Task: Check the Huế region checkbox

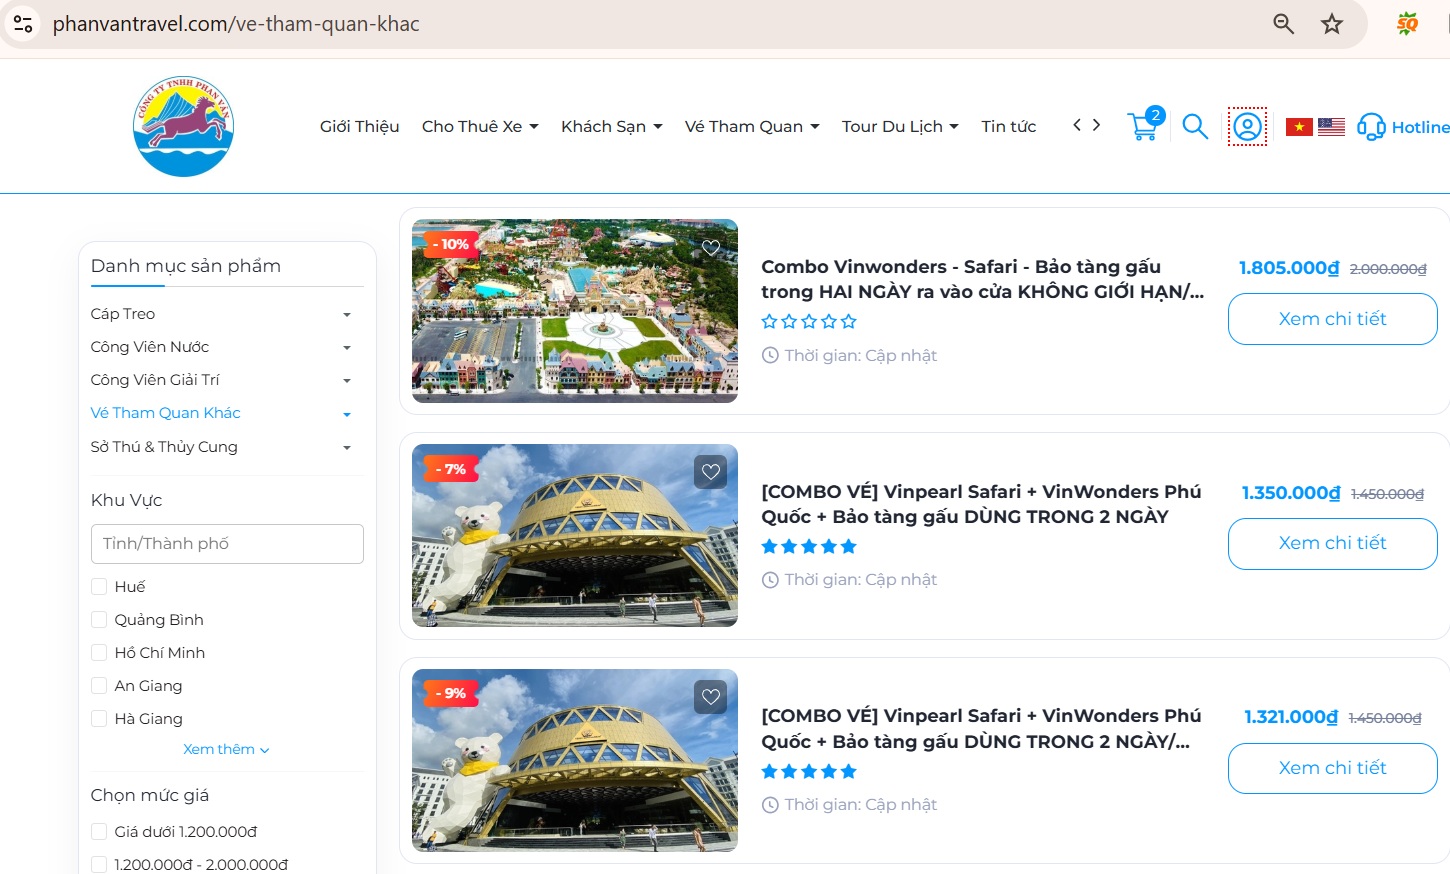Action: click(99, 587)
